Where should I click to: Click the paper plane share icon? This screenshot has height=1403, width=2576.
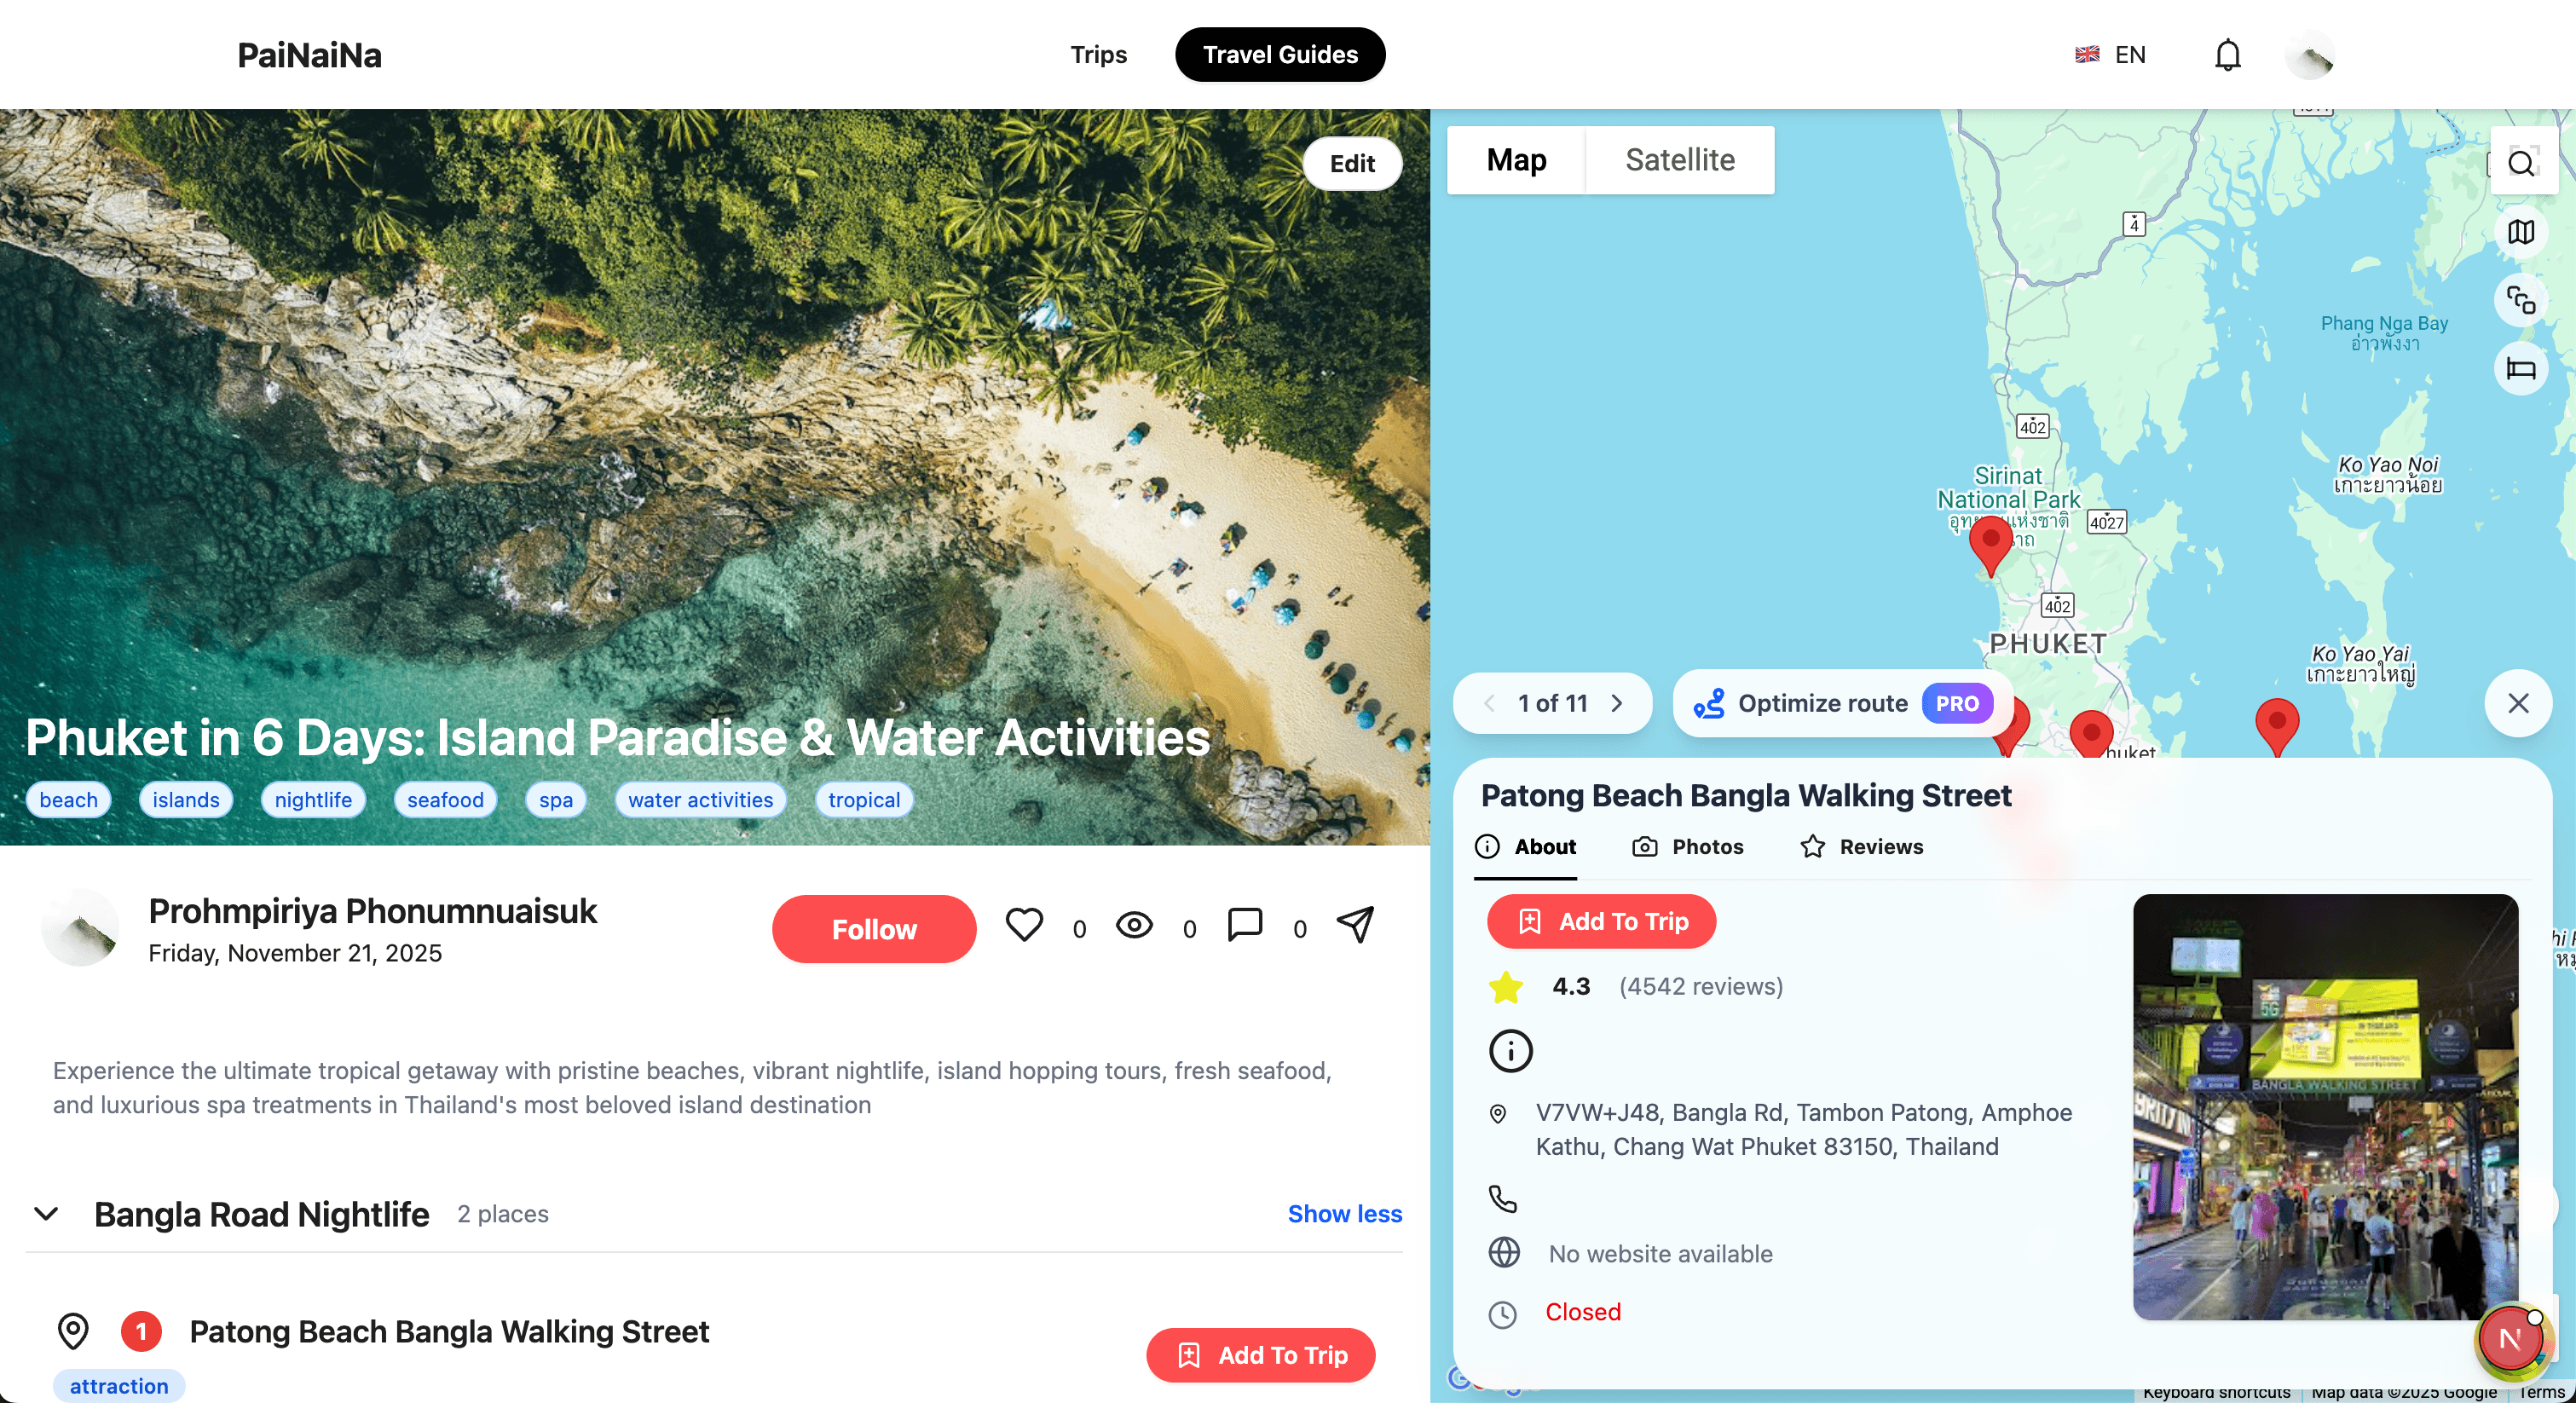click(x=1355, y=924)
